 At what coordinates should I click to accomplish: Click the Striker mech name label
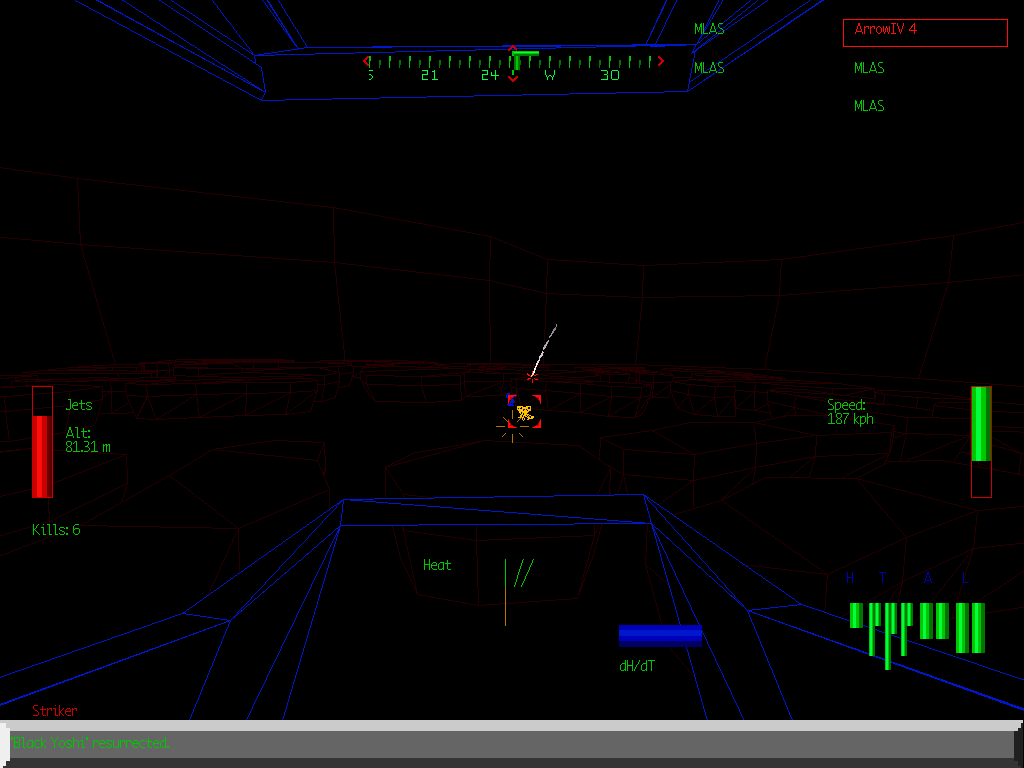[x=55, y=711]
